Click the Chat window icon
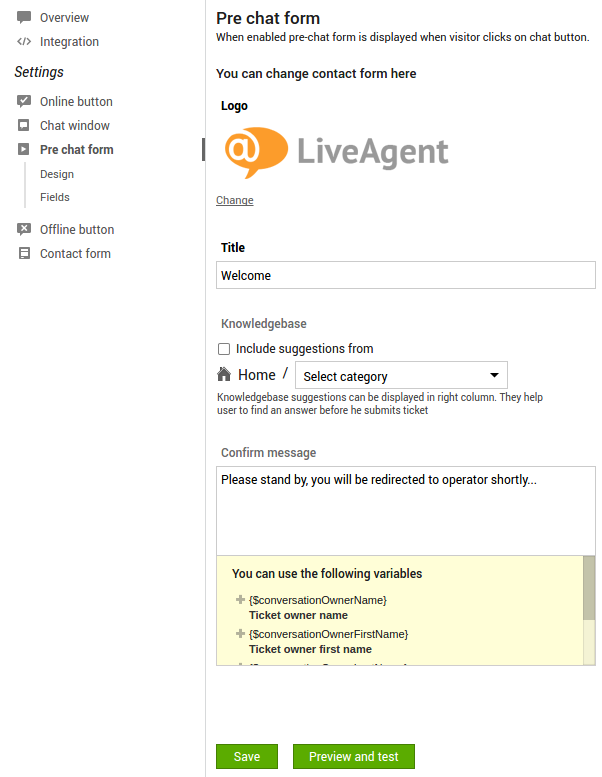 click(x=24, y=125)
